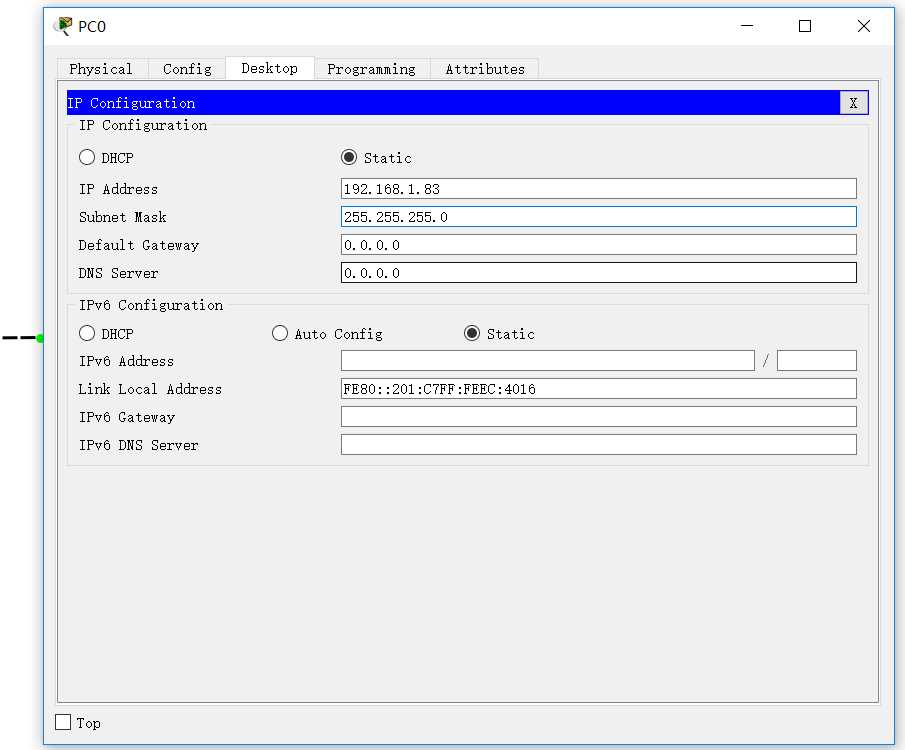Open the Config tab
This screenshot has height=750, width=905.
pos(187,69)
